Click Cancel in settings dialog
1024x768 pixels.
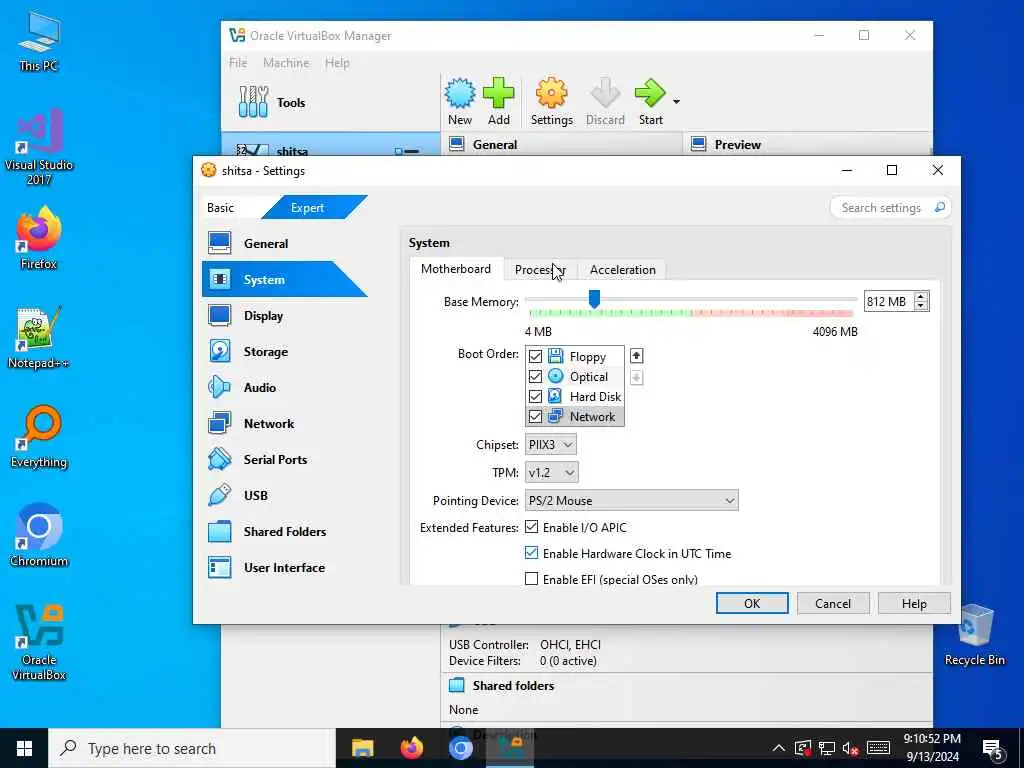click(833, 603)
